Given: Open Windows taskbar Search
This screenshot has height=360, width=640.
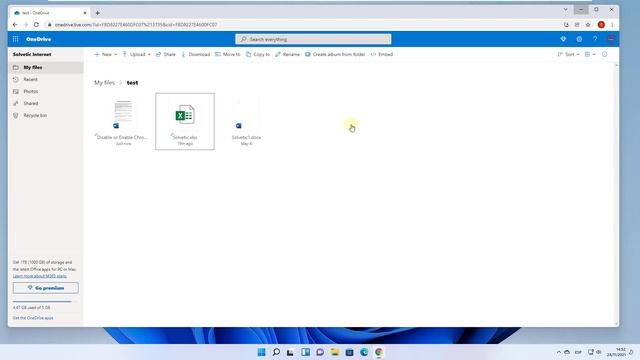Looking at the screenshot, I should pyautogui.click(x=276, y=352).
